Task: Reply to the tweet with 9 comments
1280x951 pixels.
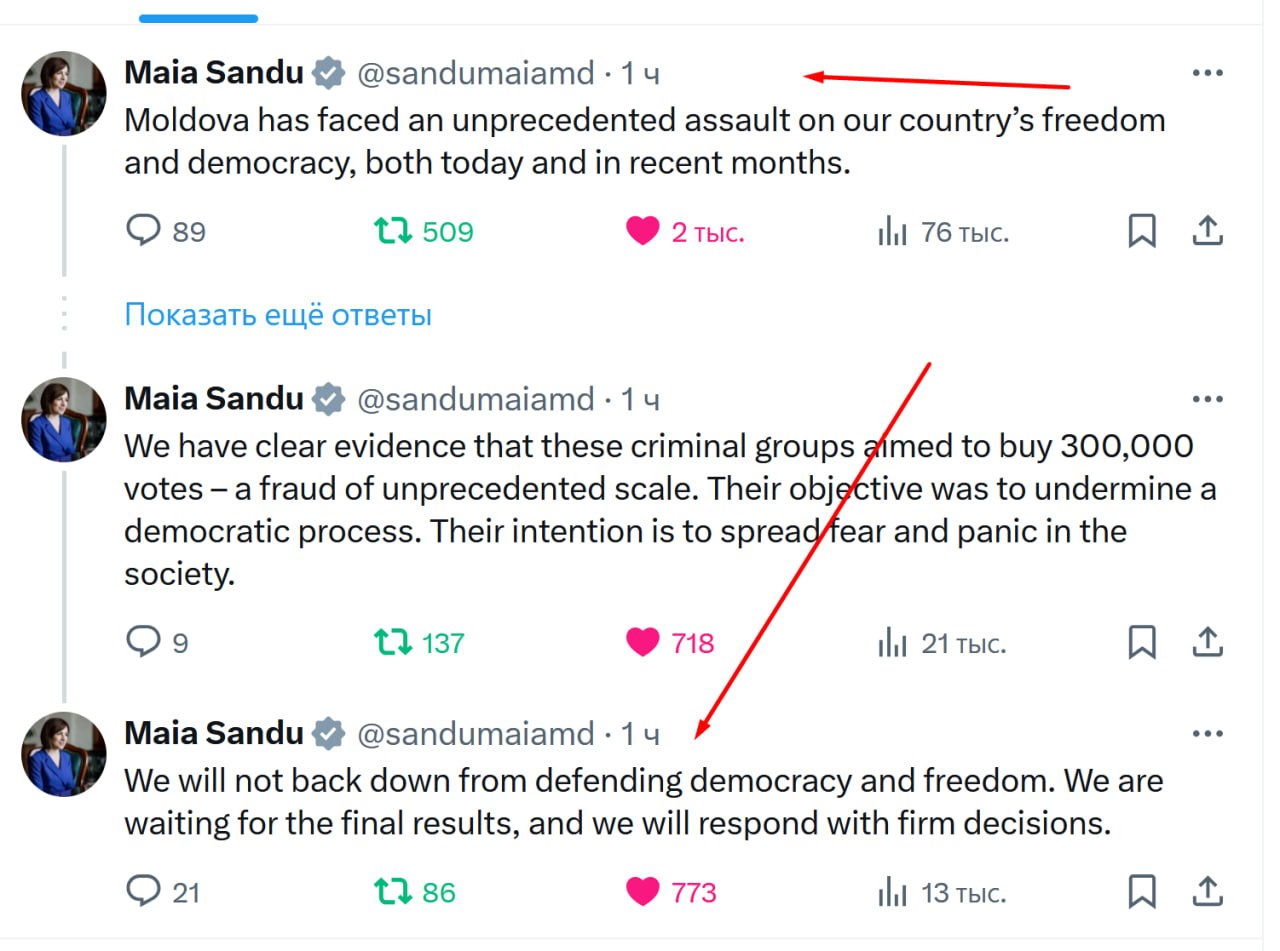Action: pos(144,641)
